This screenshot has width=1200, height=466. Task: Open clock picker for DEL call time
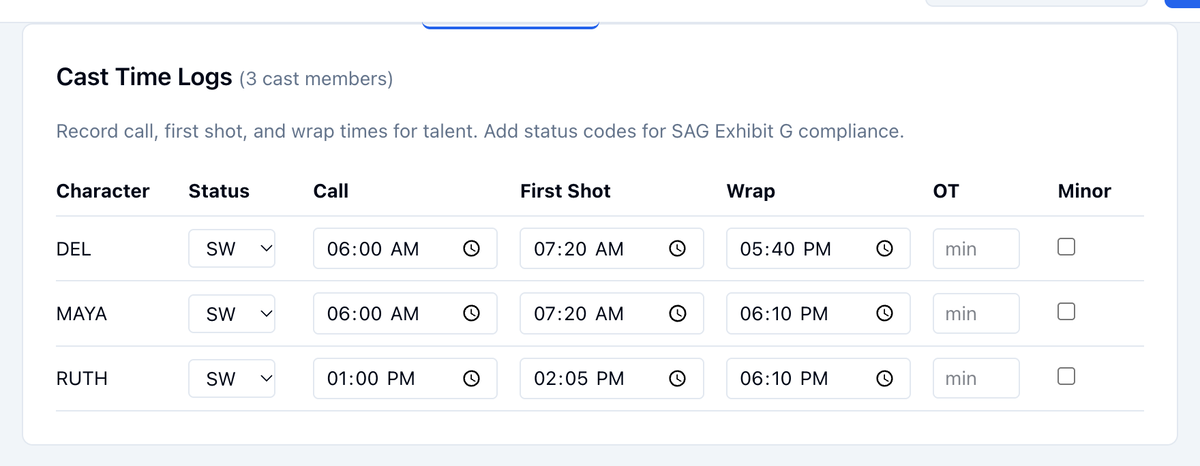pyautogui.click(x=470, y=249)
